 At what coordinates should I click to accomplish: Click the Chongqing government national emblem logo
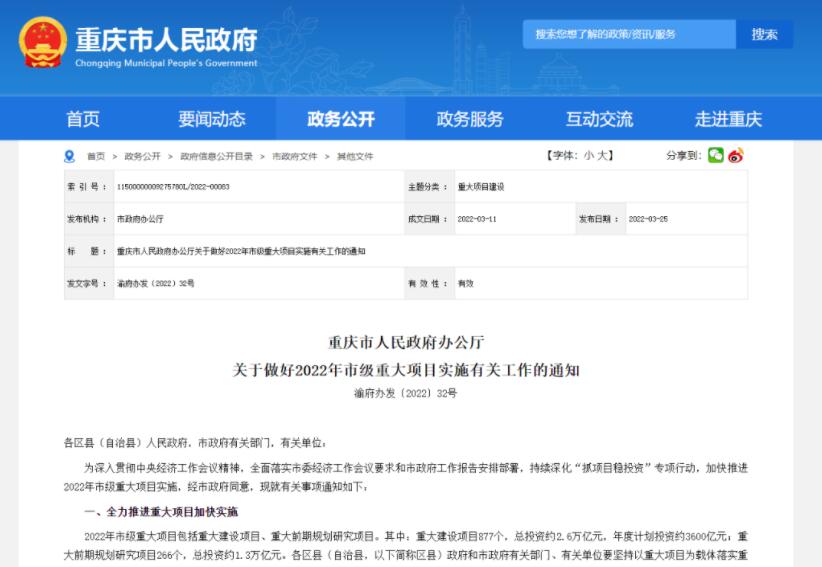pos(41,44)
